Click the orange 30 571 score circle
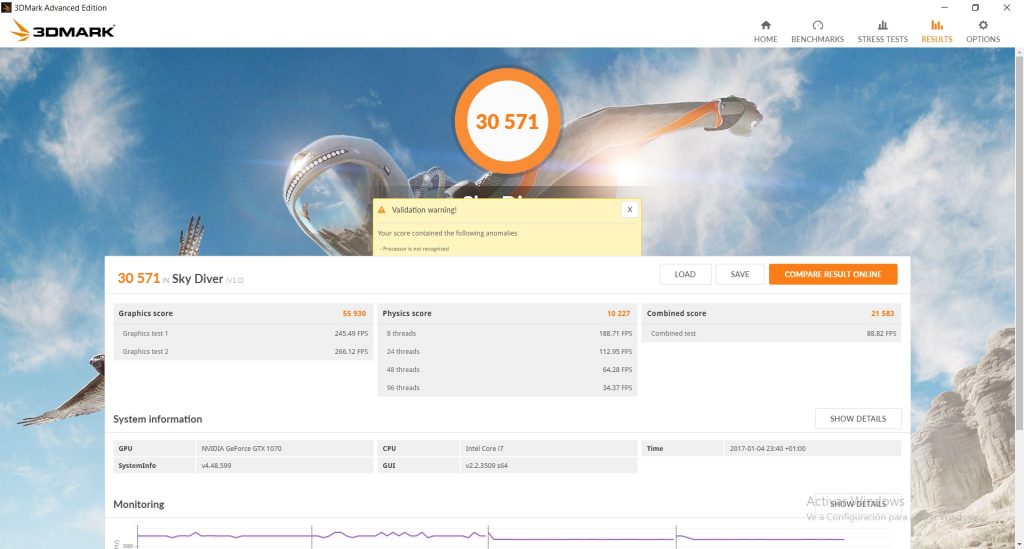 [507, 121]
